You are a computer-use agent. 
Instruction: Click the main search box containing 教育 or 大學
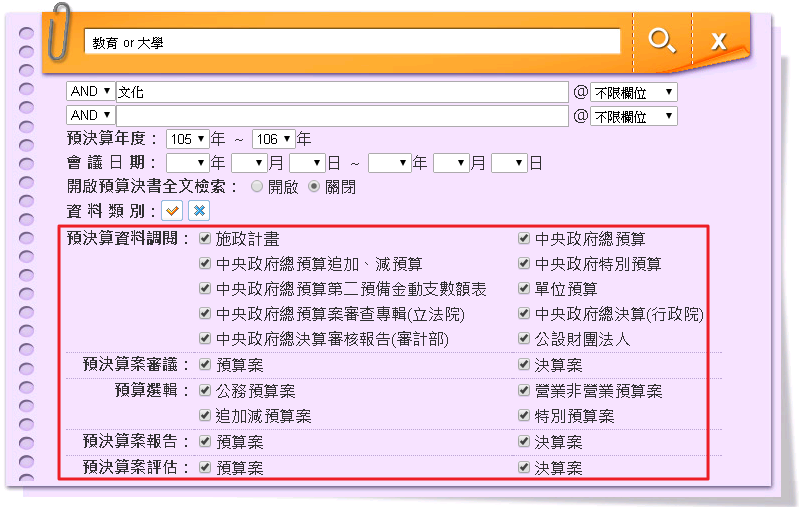[x=352, y=42]
